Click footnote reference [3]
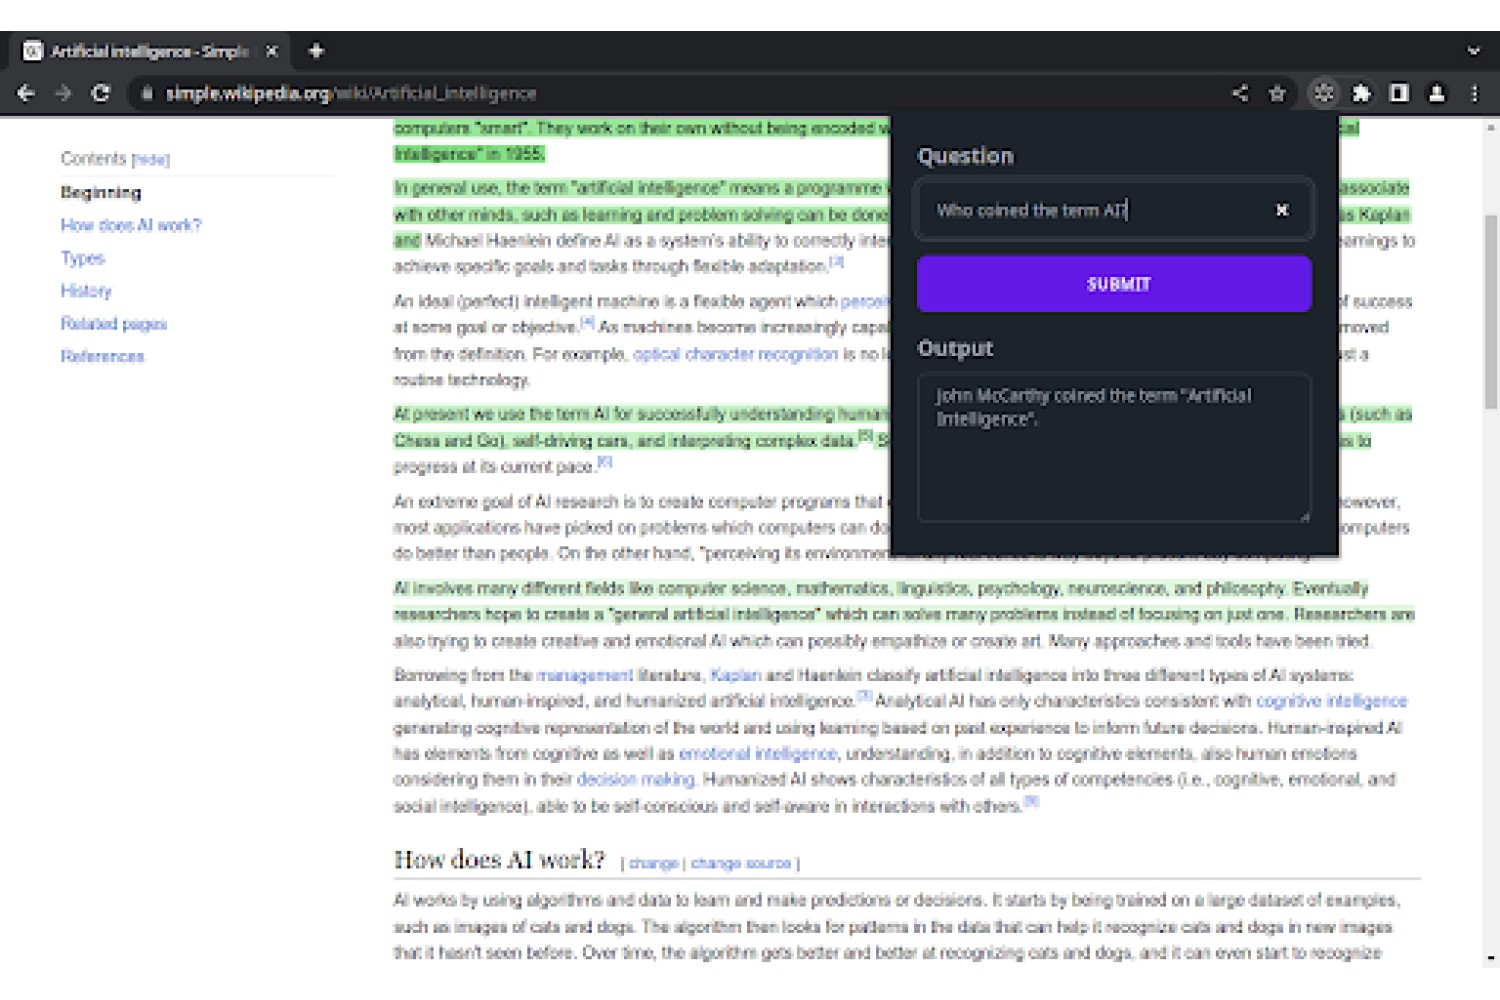 [x=836, y=262]
